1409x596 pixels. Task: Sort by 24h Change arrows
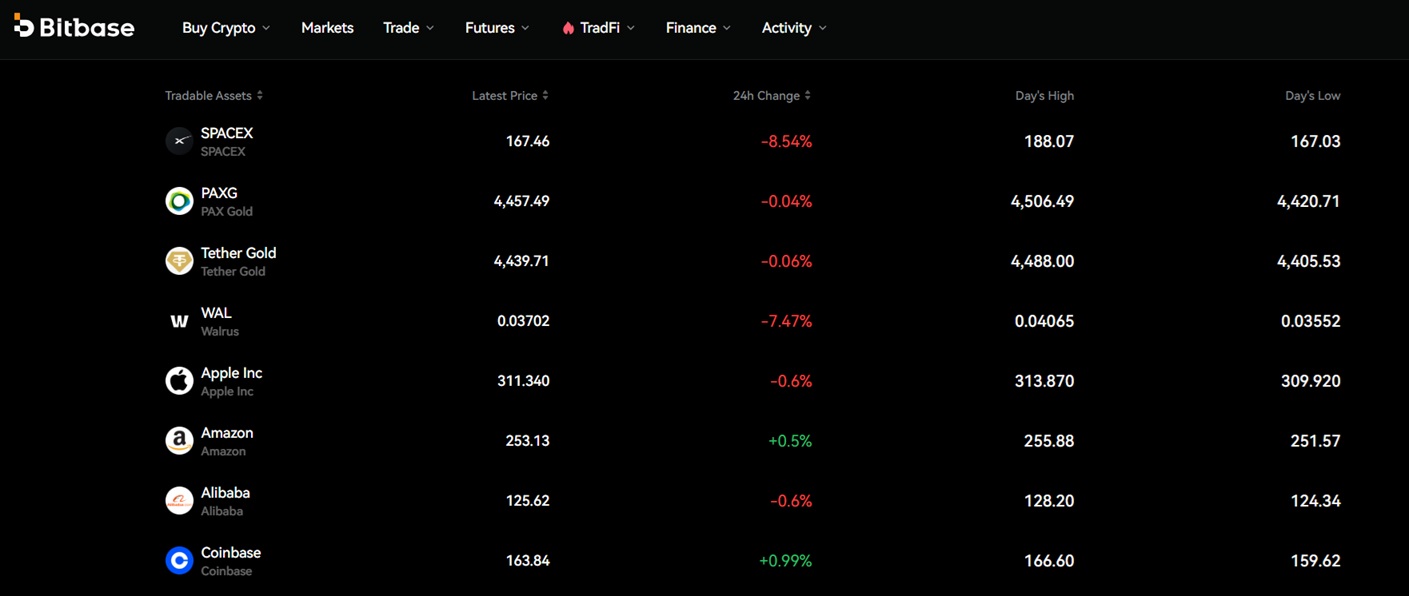tap(808, 96)
